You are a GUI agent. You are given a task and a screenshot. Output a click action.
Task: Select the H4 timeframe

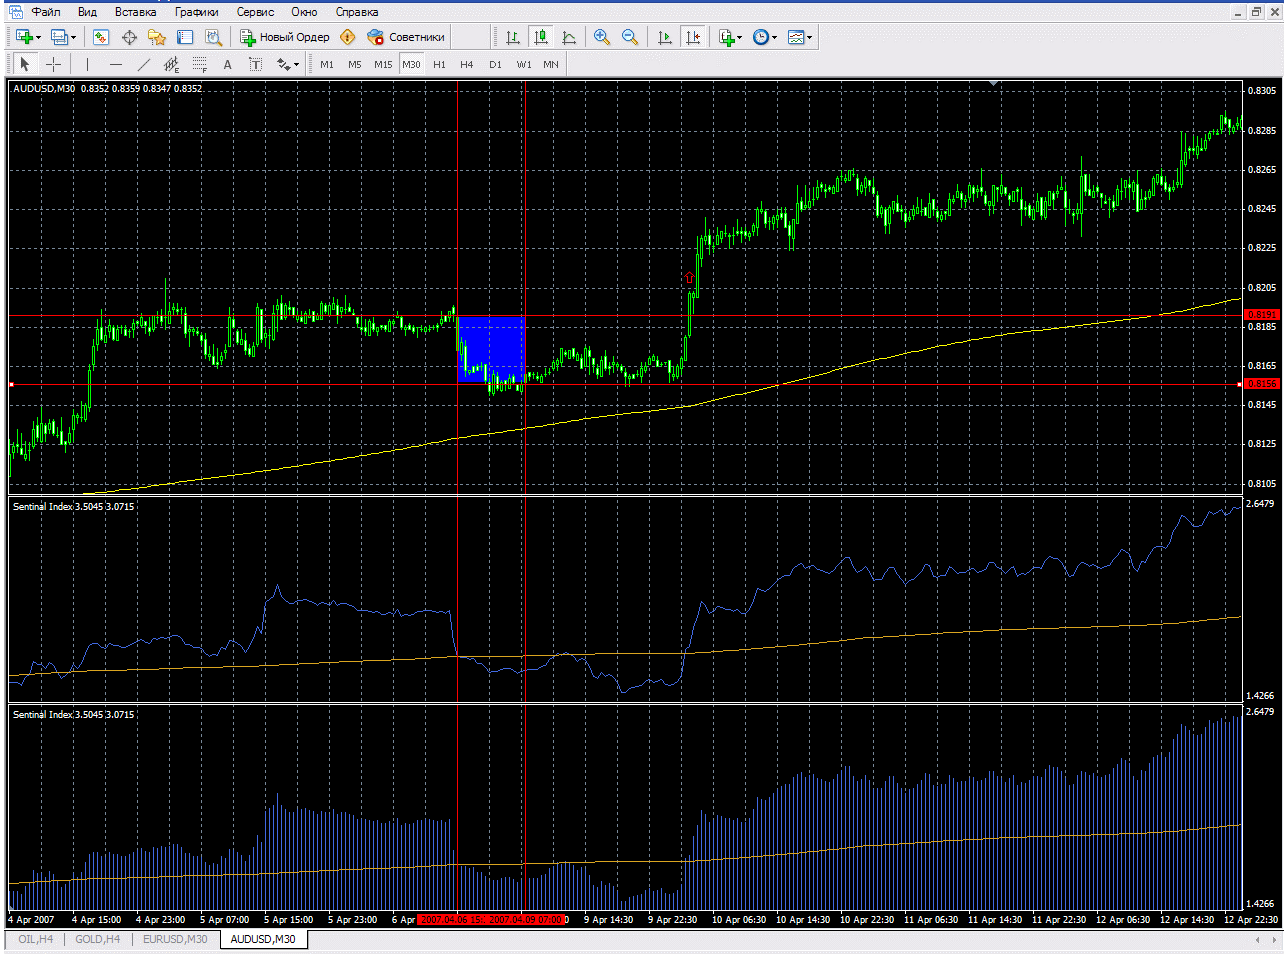point(466,64)
